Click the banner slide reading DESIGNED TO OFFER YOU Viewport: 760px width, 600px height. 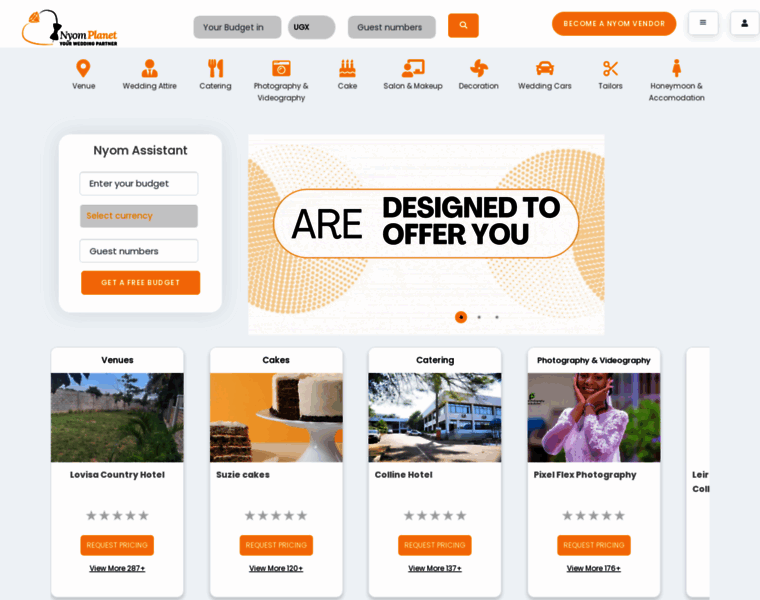426,234
